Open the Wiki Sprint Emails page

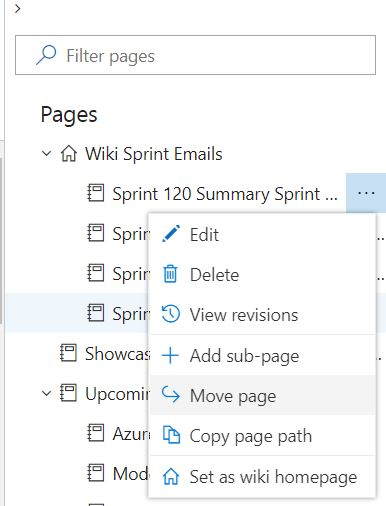(154, 154)
